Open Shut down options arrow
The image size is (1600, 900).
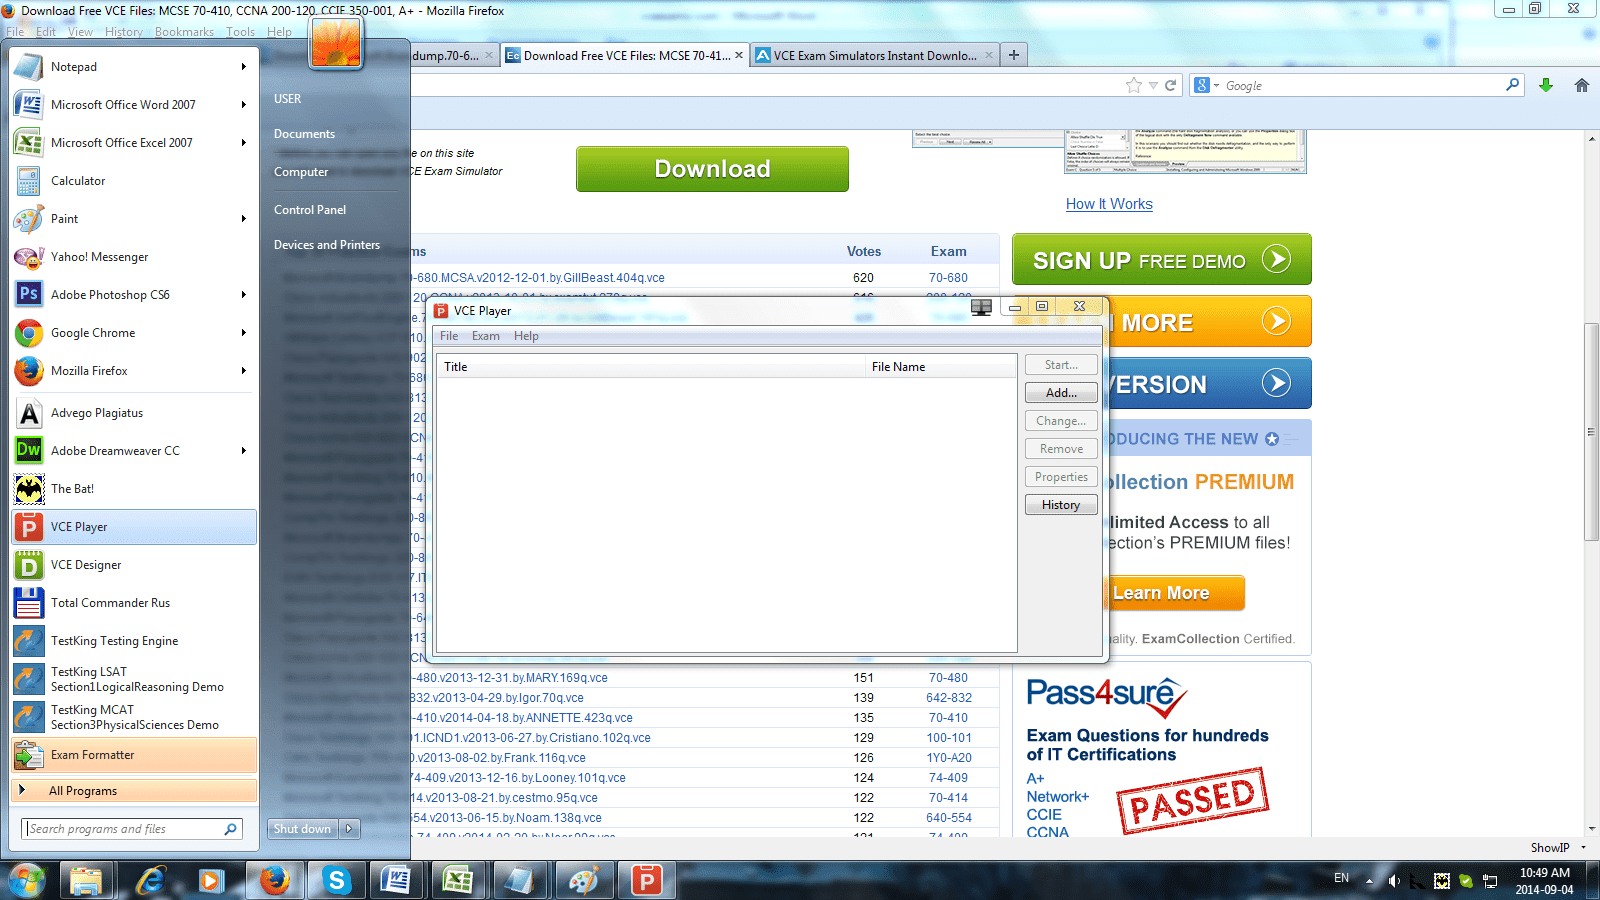point(350,829)
